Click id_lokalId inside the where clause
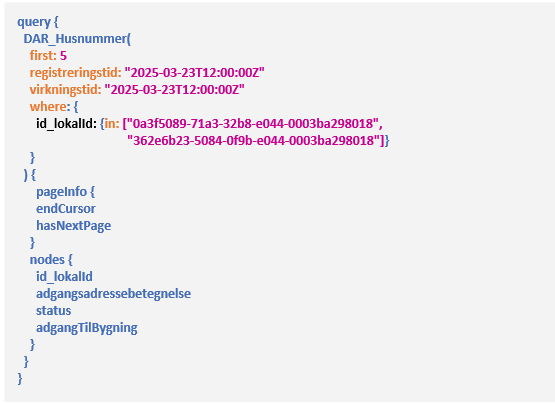 coord(64,124)
